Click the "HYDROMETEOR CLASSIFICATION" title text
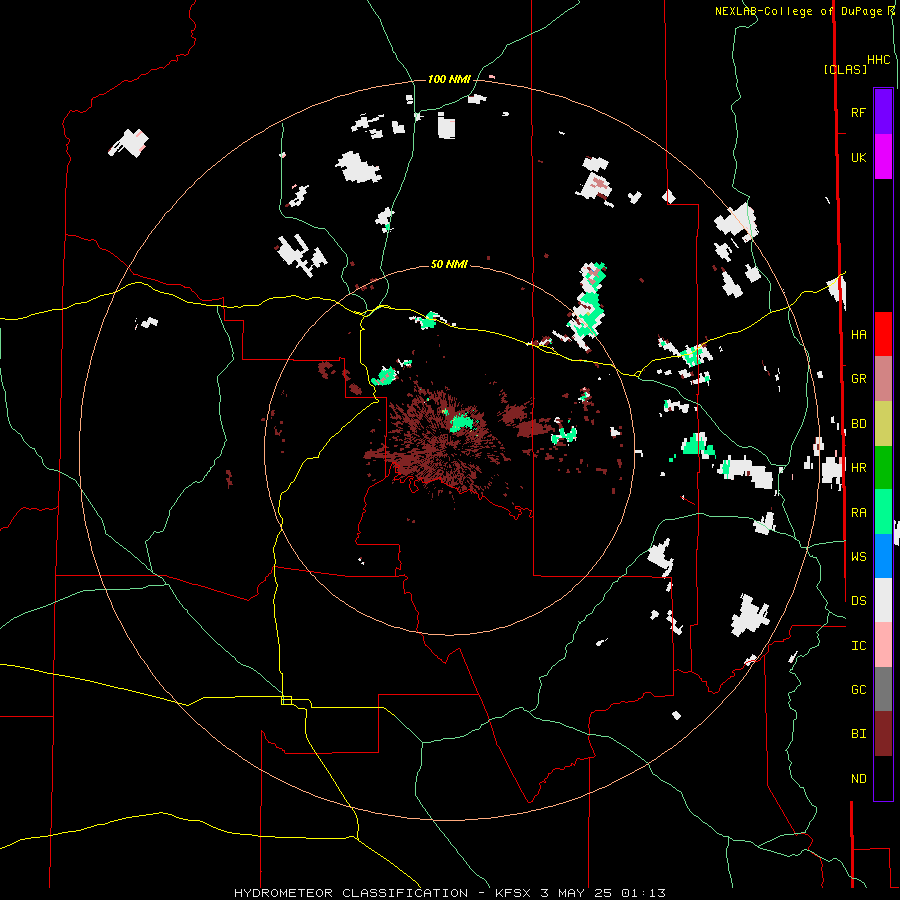 351,893
